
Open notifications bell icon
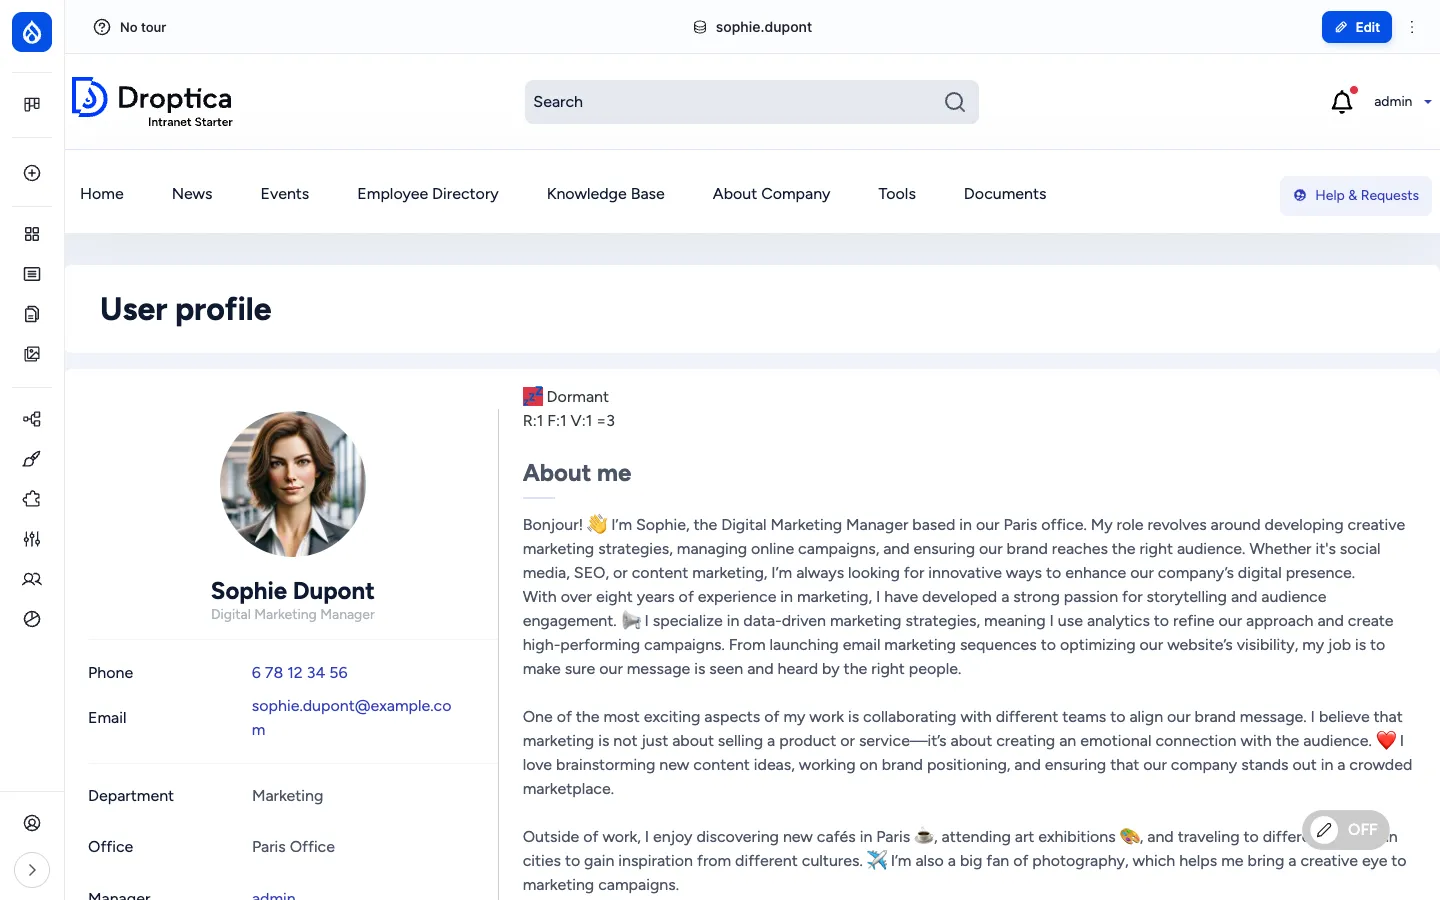pos(1343,101)
